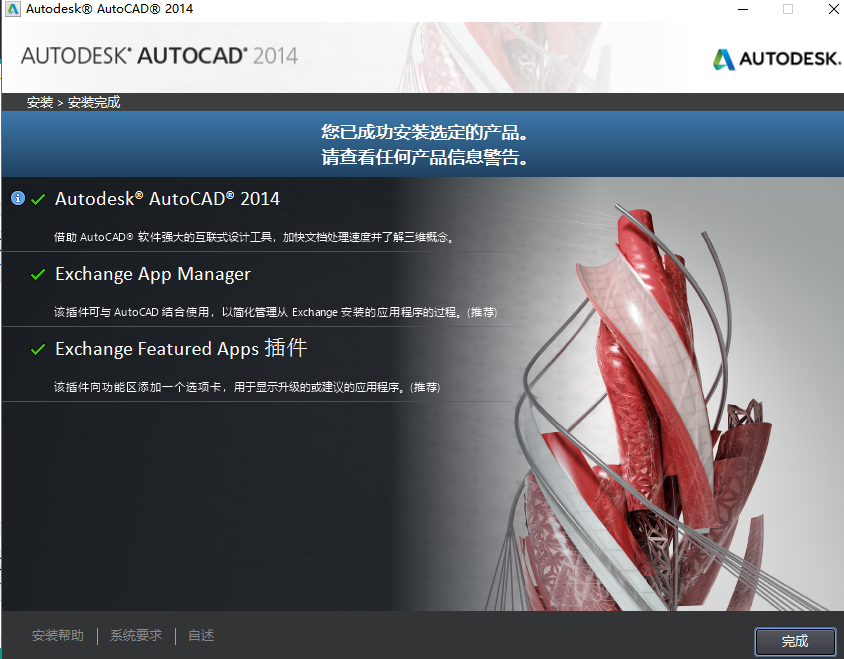Image resolution: width=844 pixels, height=659 pixels.
Task: Click the checkmark beside Exchange Featured Apps 插件
Action: (38, 348)
